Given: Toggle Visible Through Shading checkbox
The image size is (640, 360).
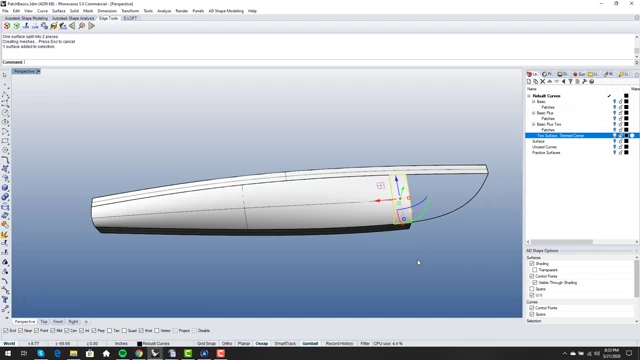Looking at the screenshot, I should pos(535,282).
